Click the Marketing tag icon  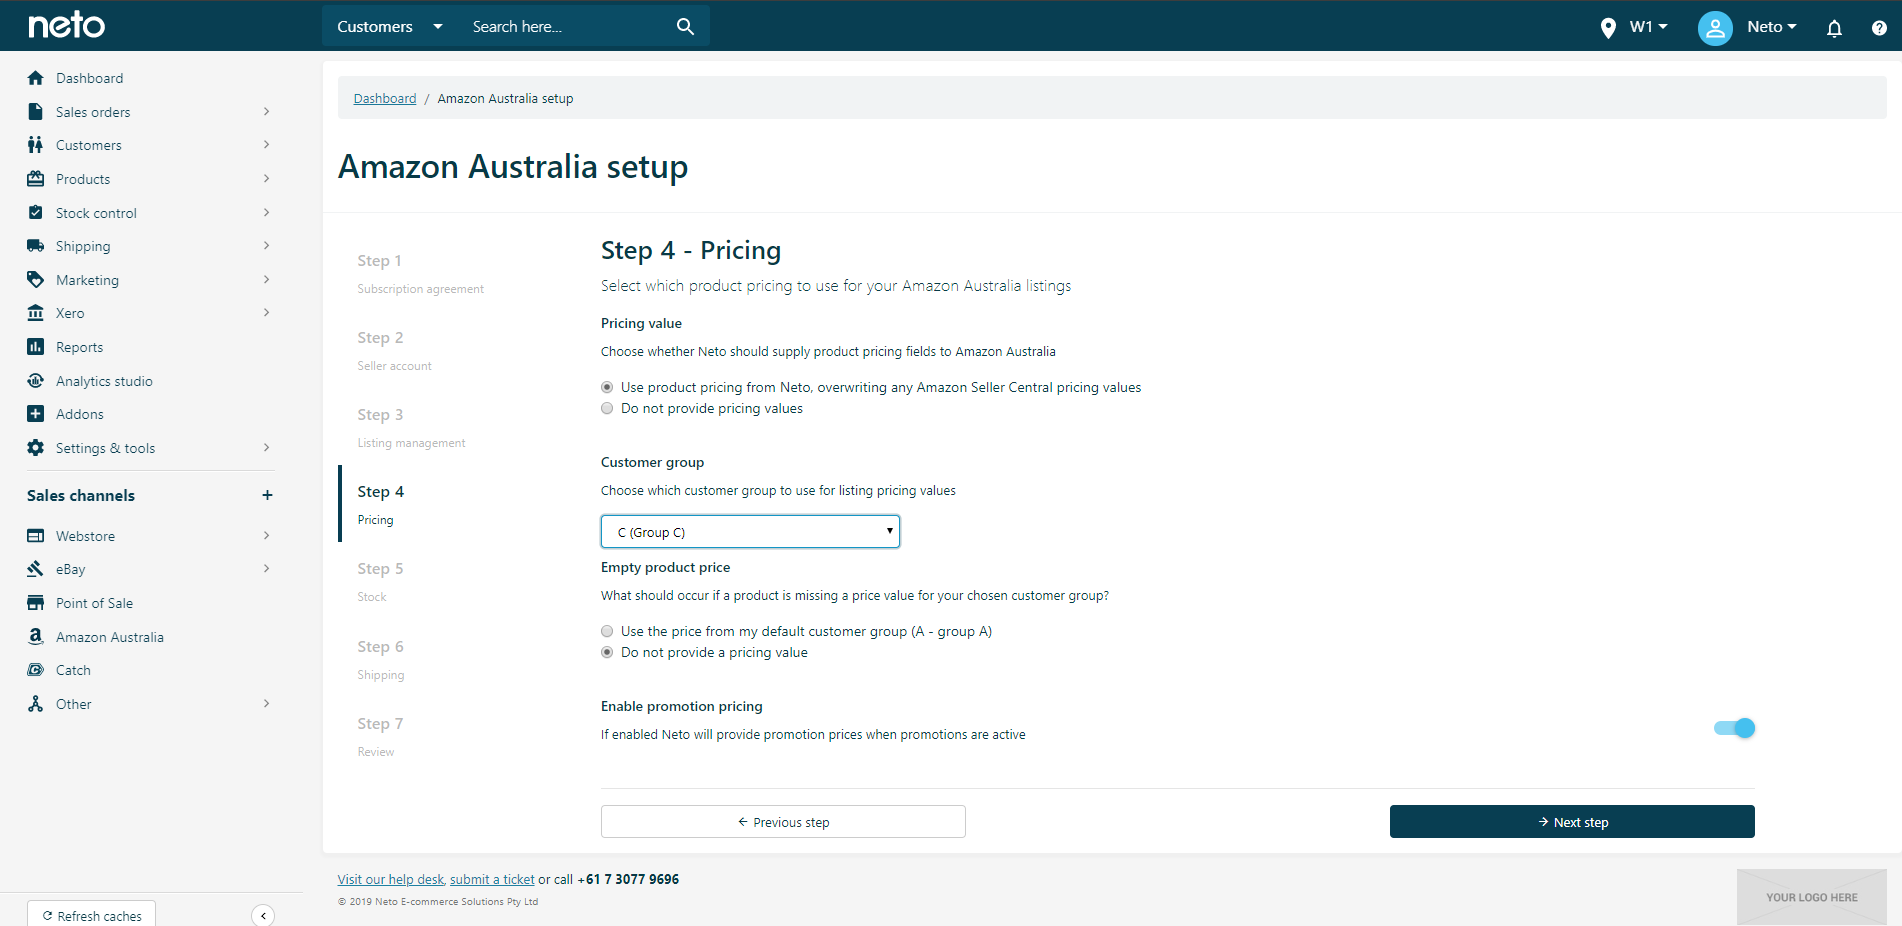tap(36, 280)
